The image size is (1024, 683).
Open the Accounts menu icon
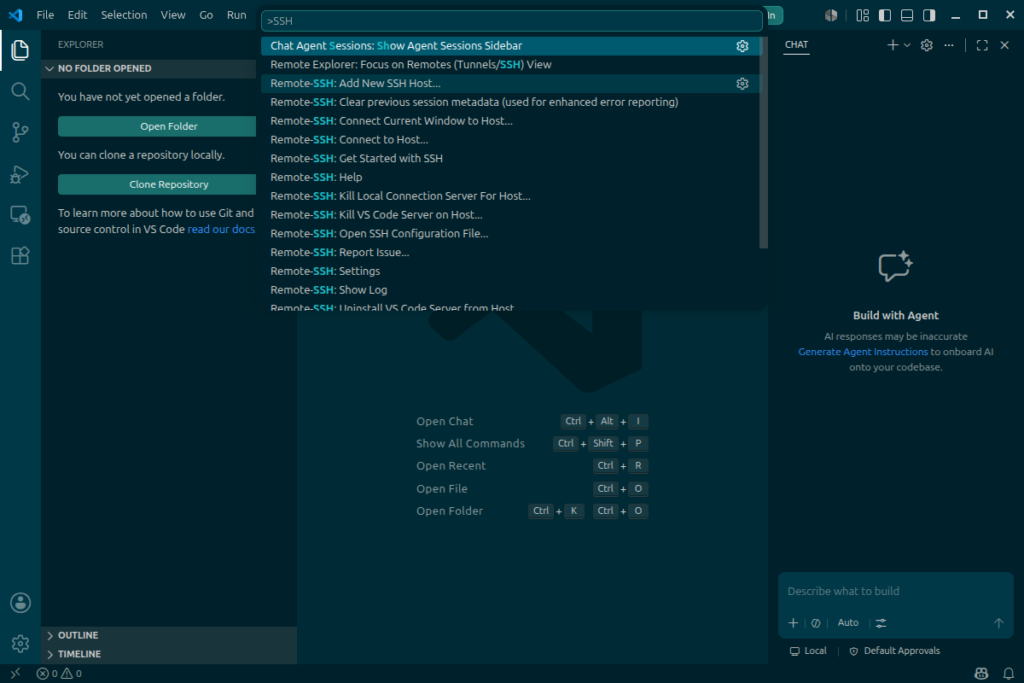20,603
